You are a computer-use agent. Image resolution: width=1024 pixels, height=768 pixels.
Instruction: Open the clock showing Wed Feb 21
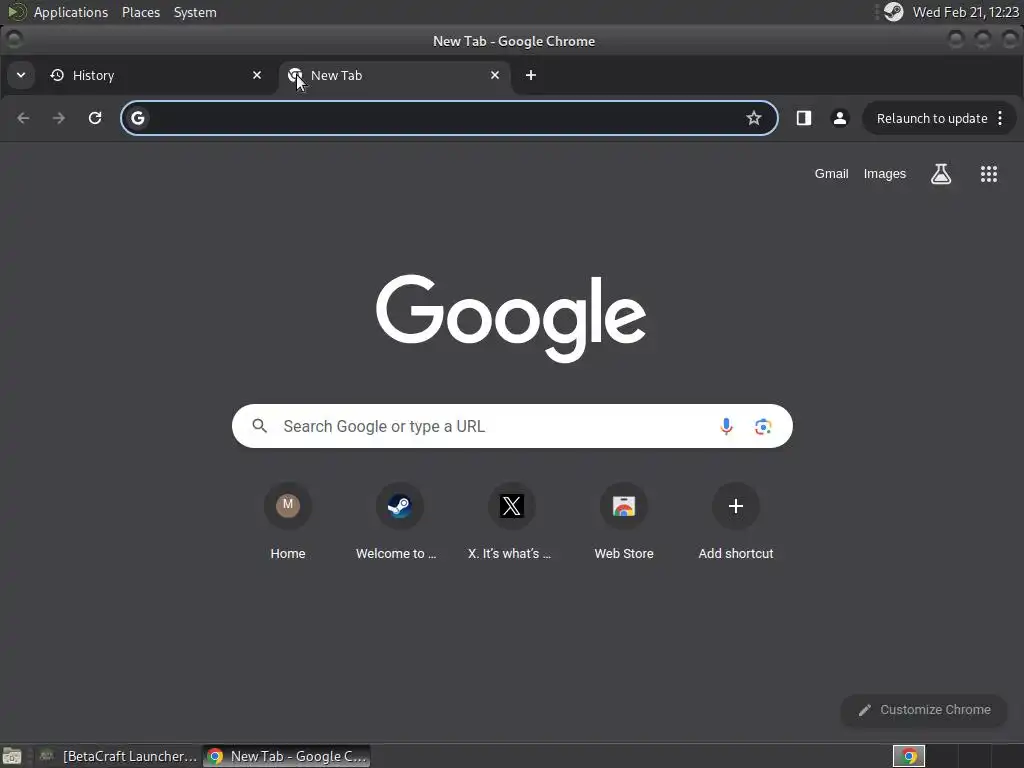point(965,12)
